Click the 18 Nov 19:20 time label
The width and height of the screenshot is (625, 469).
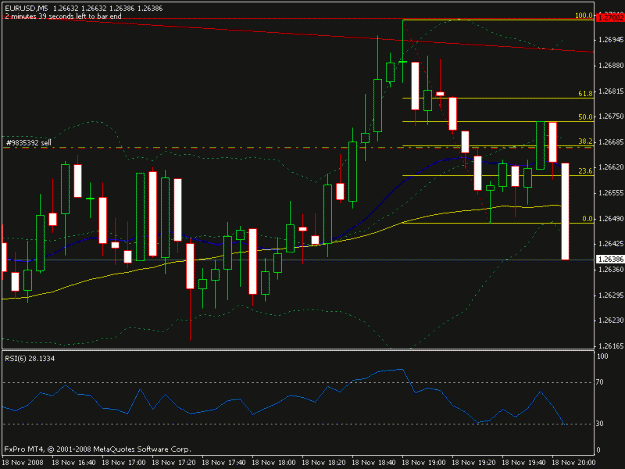(x=474, y=463)
